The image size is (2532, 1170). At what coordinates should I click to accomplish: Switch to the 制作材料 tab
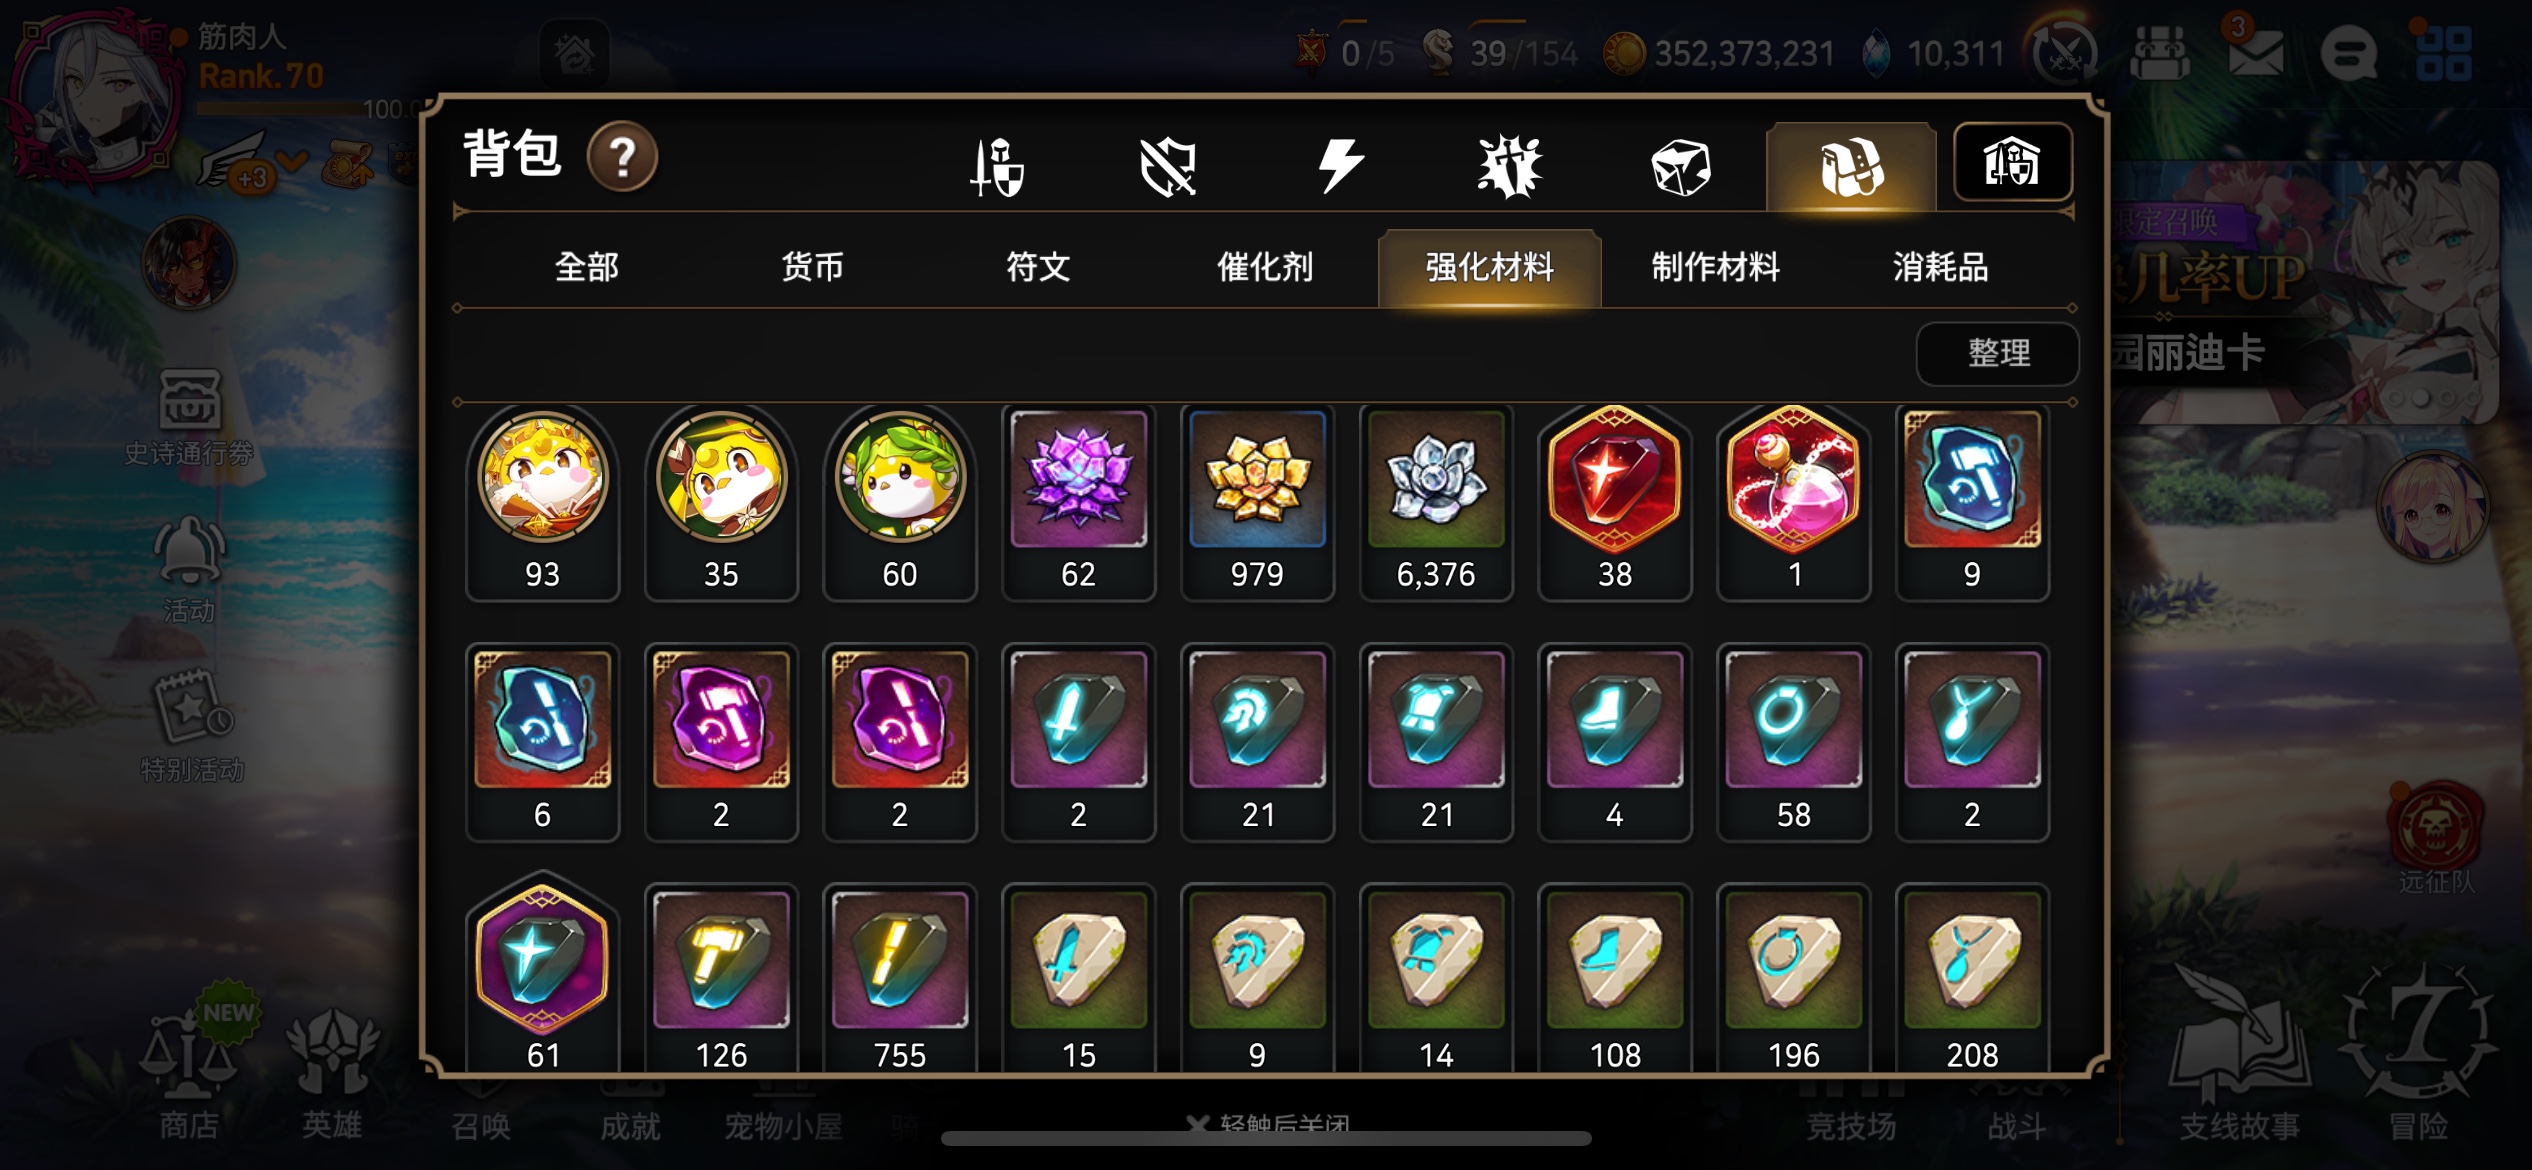[x=1715, y=267]
